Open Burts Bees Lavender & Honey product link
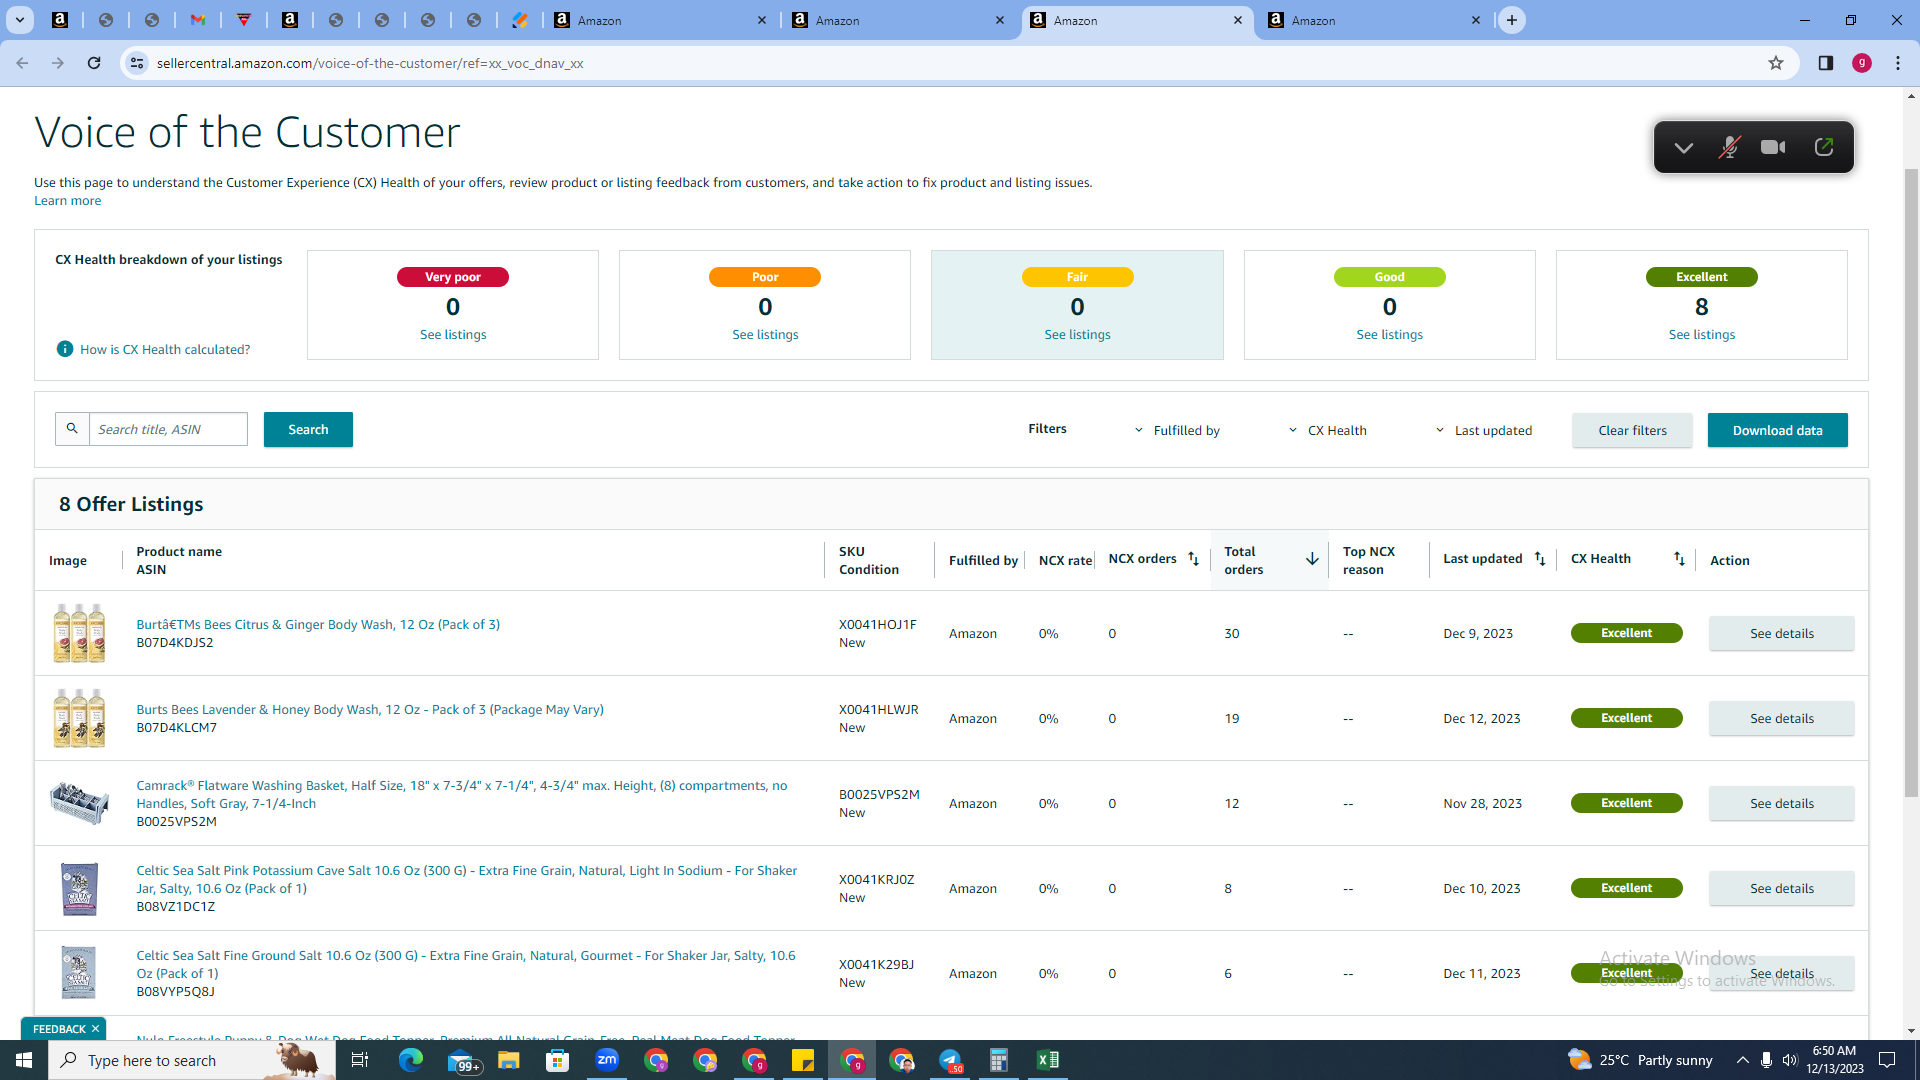 pos(370,710)
